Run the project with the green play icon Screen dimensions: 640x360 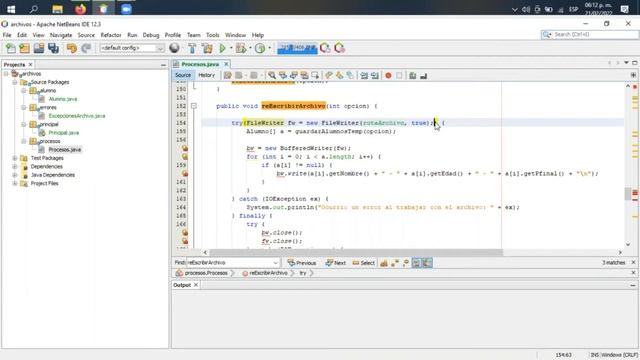(222, 48)
